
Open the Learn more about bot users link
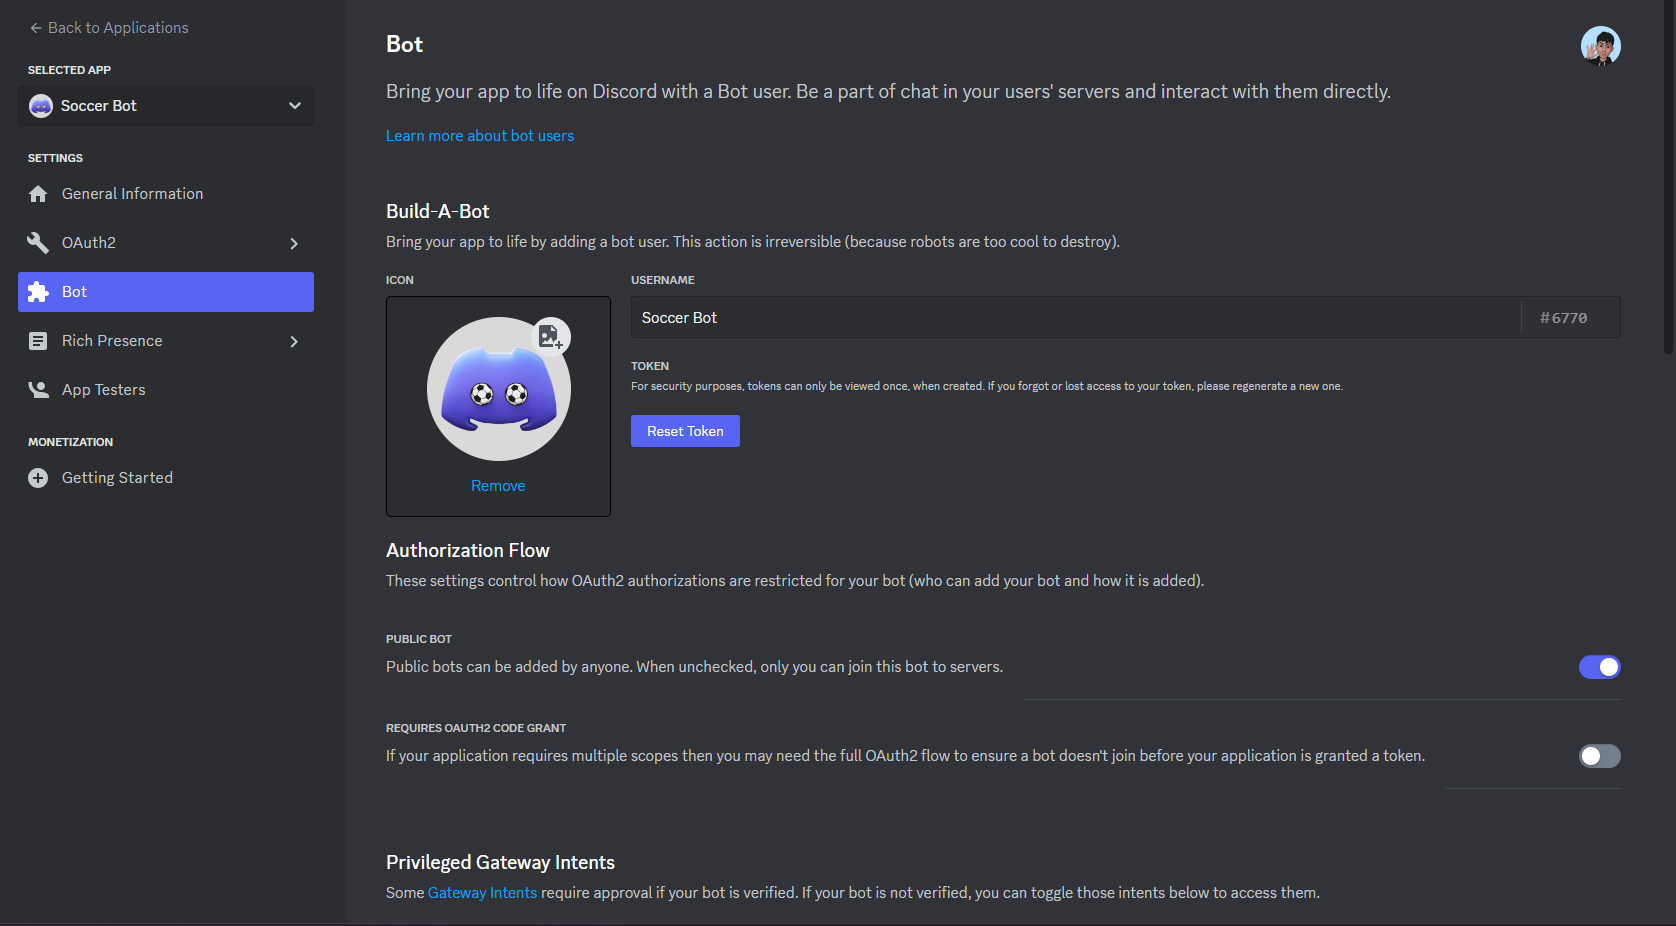pyautogui.click(x=480, y=136)
